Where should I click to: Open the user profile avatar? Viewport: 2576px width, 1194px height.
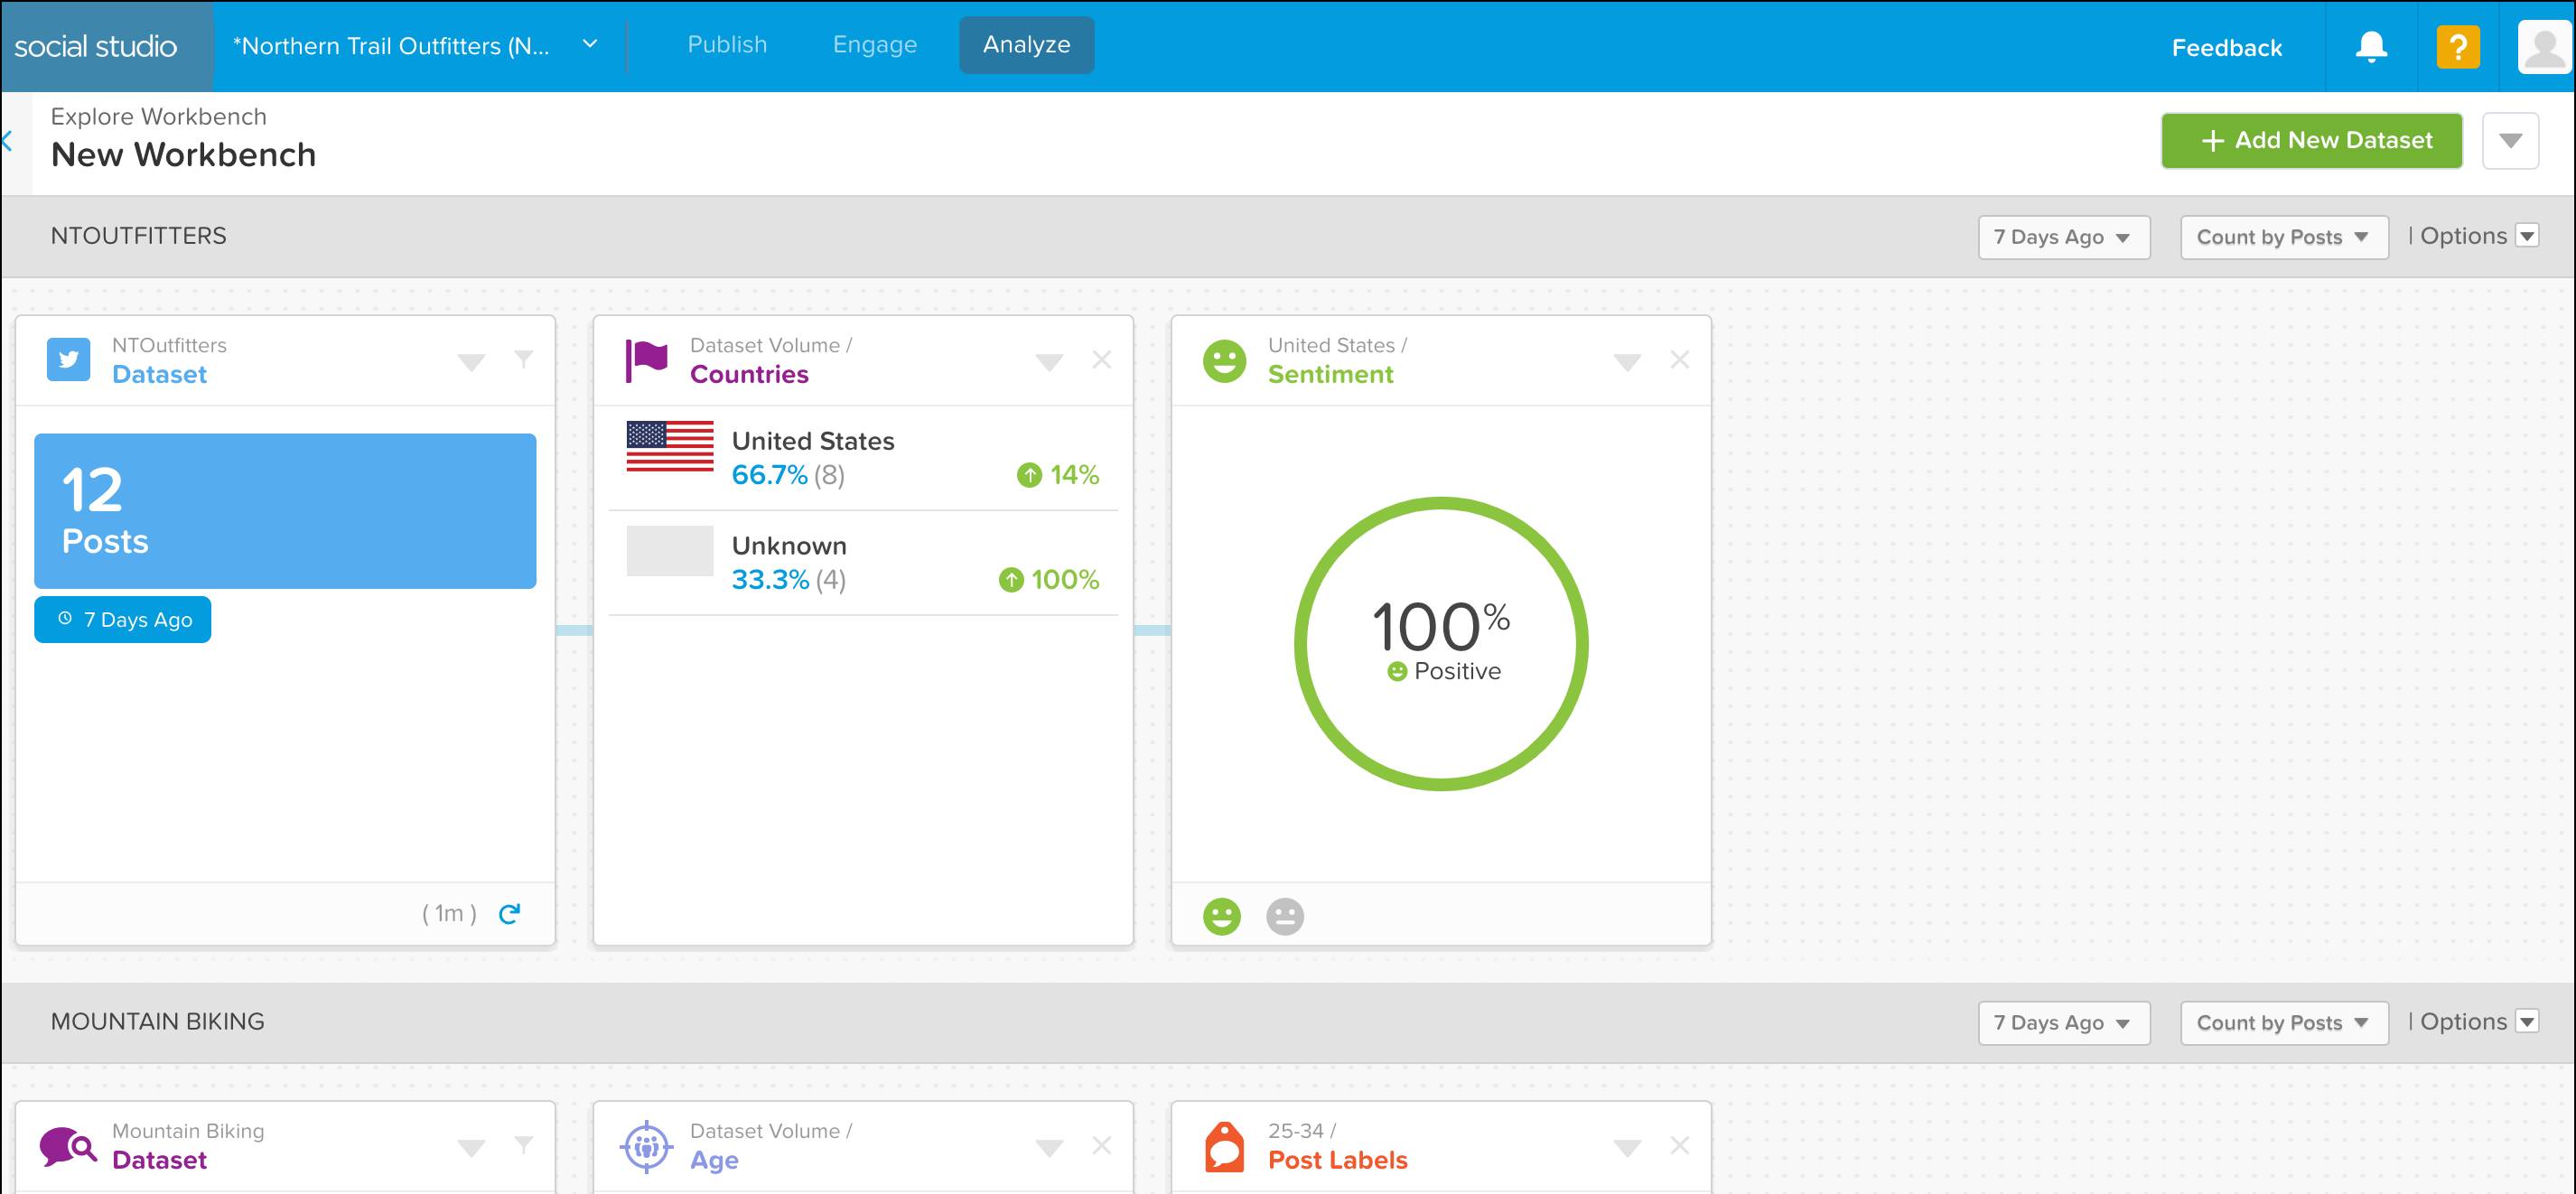coord(2544,46)
